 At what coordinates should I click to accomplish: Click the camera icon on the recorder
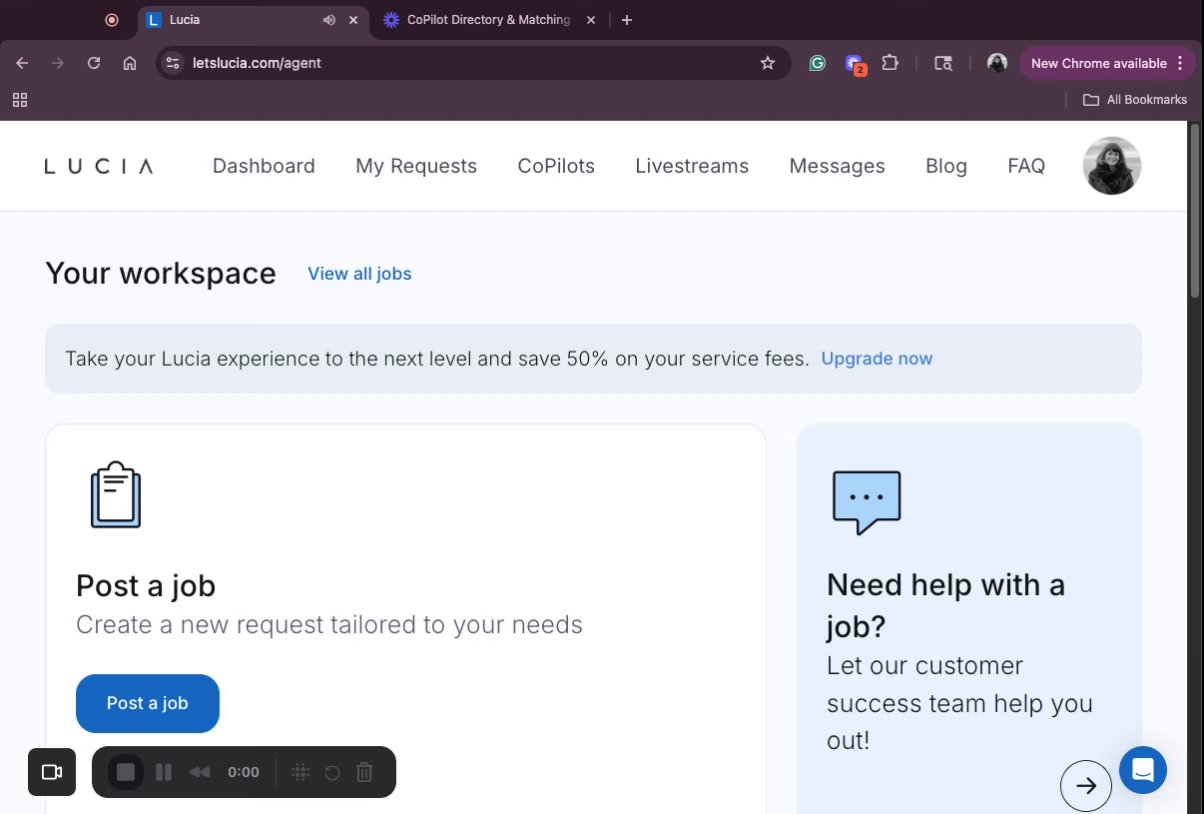tap(52, 772)
